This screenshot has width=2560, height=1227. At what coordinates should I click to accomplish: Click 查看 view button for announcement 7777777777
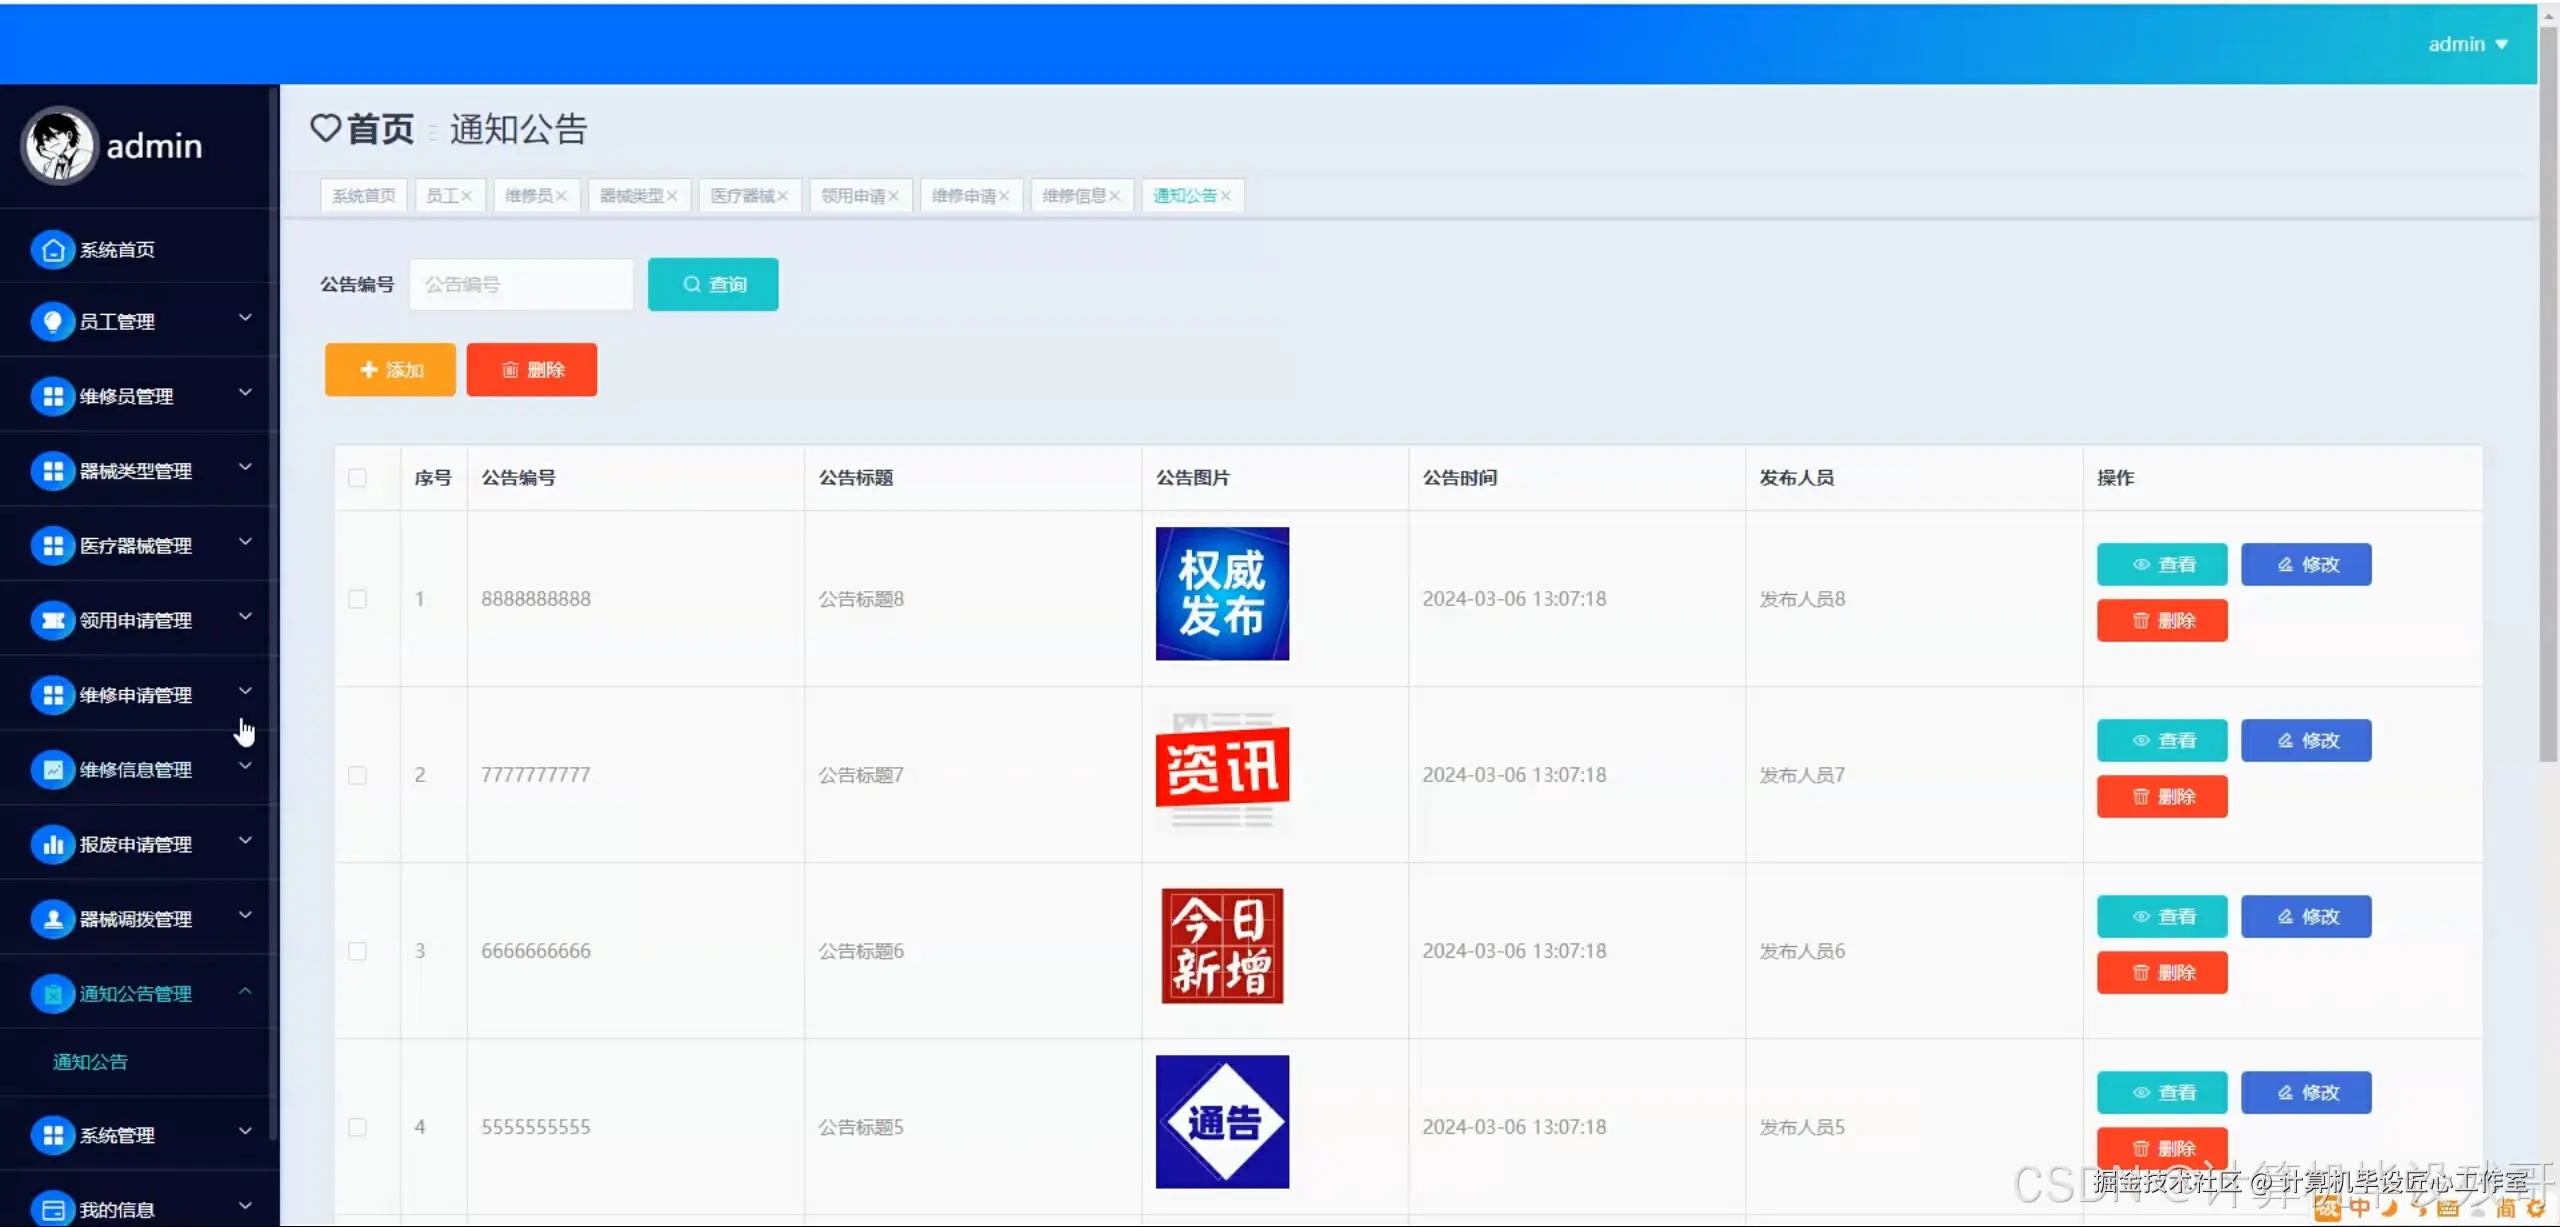2161,740
